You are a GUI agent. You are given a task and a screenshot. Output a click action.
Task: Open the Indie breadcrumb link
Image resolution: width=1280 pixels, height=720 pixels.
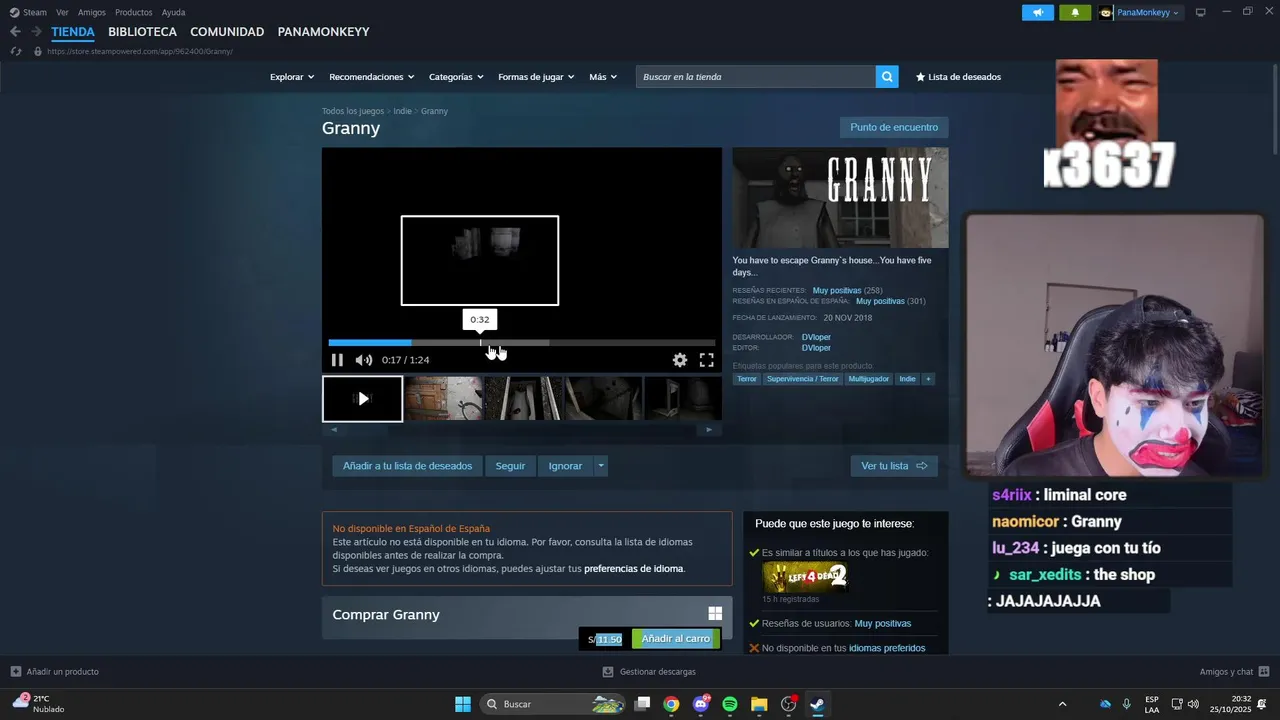(402, 111)
